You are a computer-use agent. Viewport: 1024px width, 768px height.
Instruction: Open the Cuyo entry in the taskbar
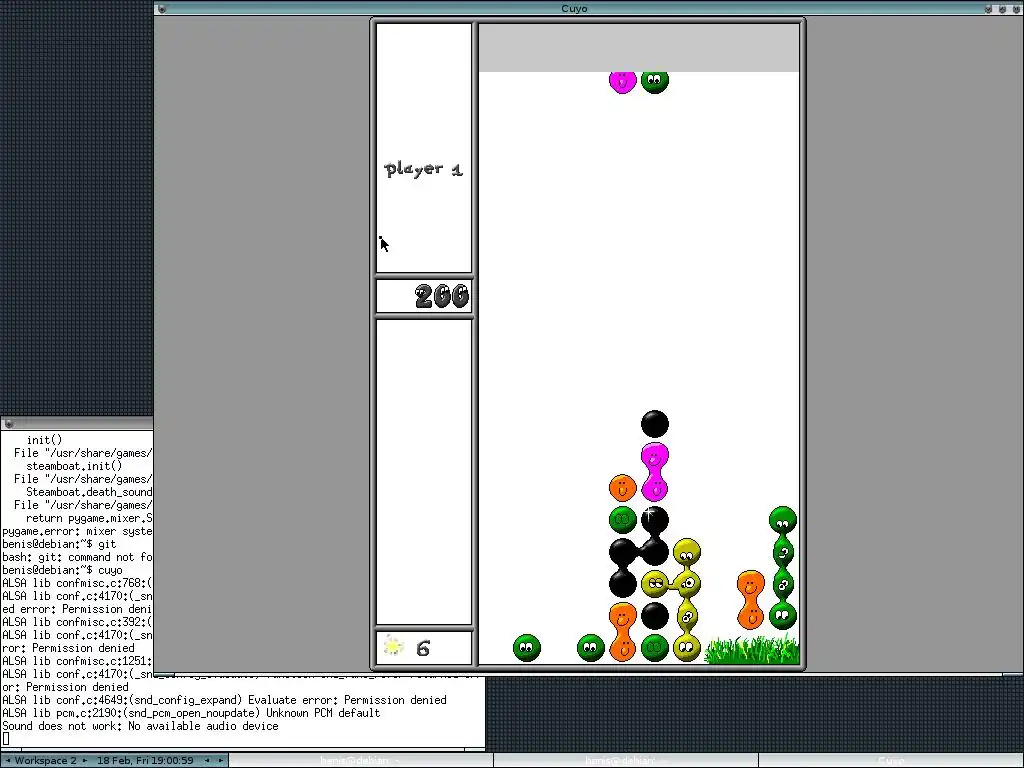coord(890,760)
